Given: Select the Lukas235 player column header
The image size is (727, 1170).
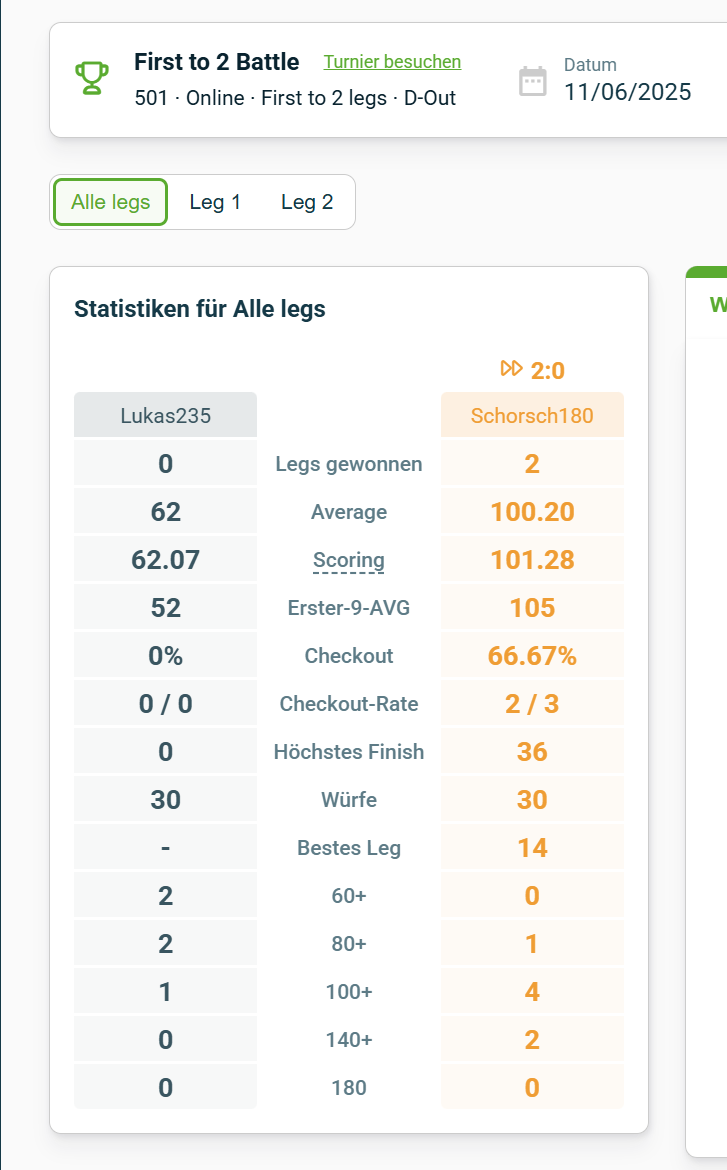Looking at the screenshot, I should click(164, 414).
